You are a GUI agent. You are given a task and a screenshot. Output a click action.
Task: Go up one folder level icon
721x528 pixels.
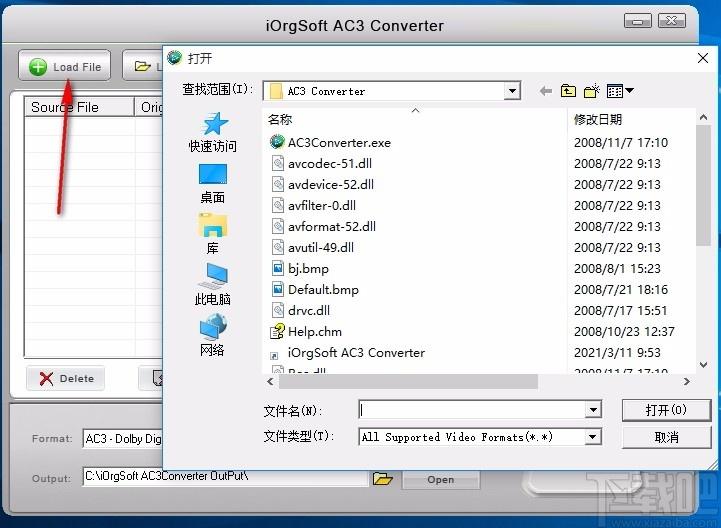(568, 91)
